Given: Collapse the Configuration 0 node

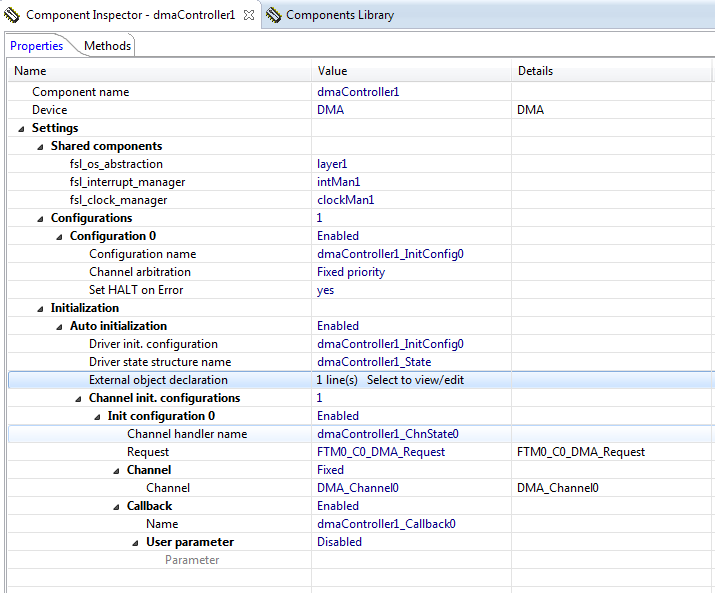Looking at the screenshot, I should [x=61, y=236].
